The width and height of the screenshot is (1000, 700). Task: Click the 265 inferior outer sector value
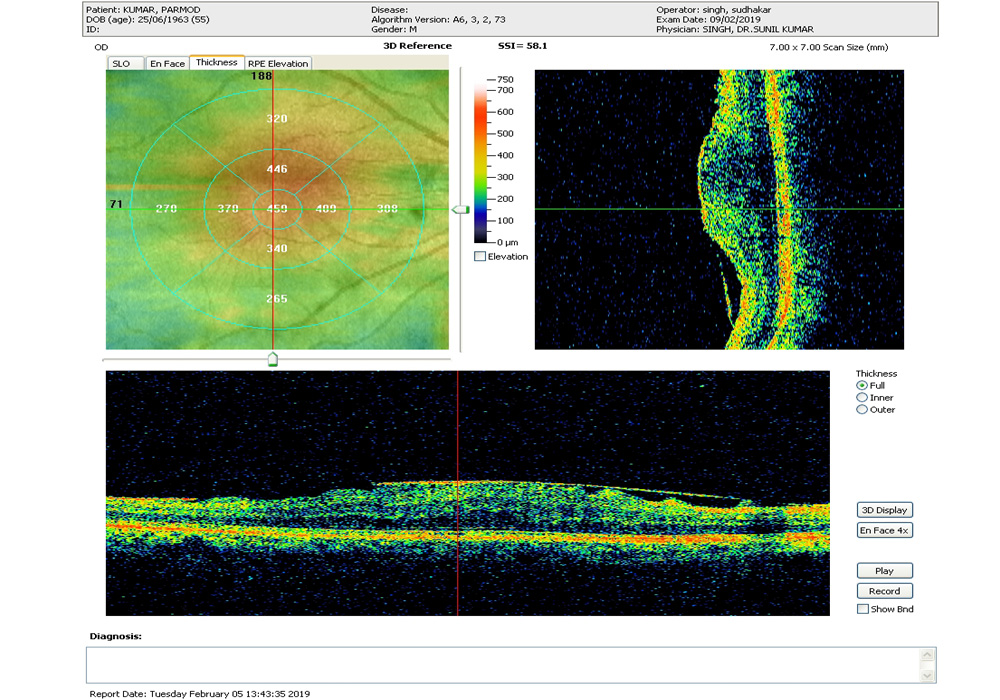point(277,299)
